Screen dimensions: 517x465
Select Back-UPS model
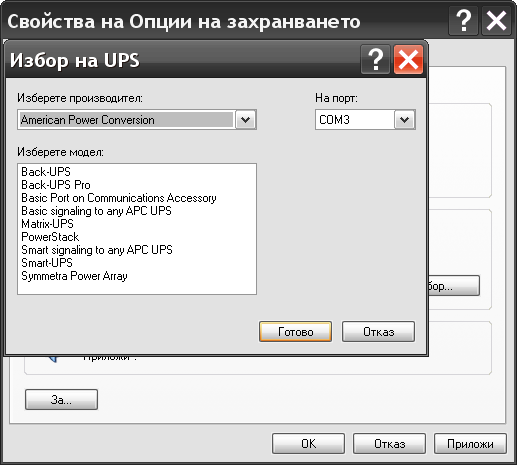(46, 172)
